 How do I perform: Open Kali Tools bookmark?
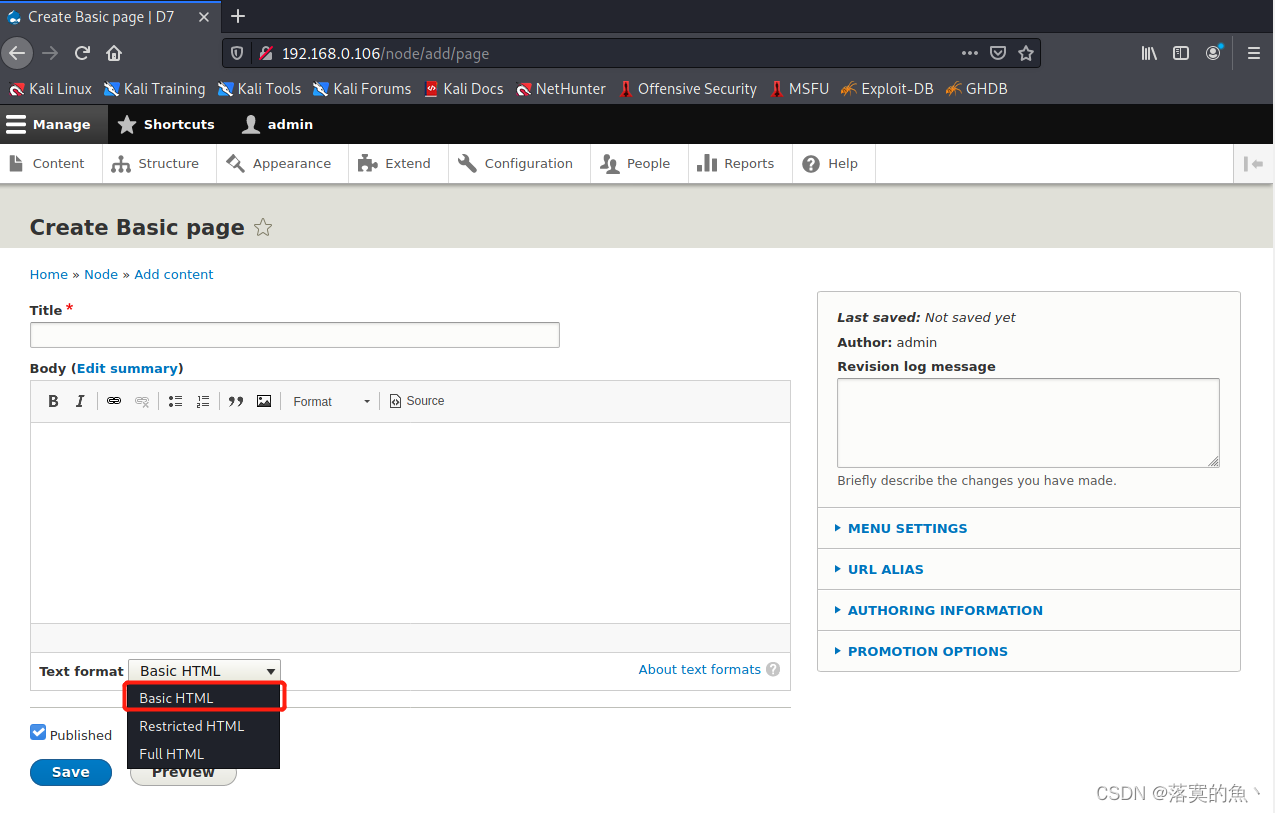click(x=259, y=89)
